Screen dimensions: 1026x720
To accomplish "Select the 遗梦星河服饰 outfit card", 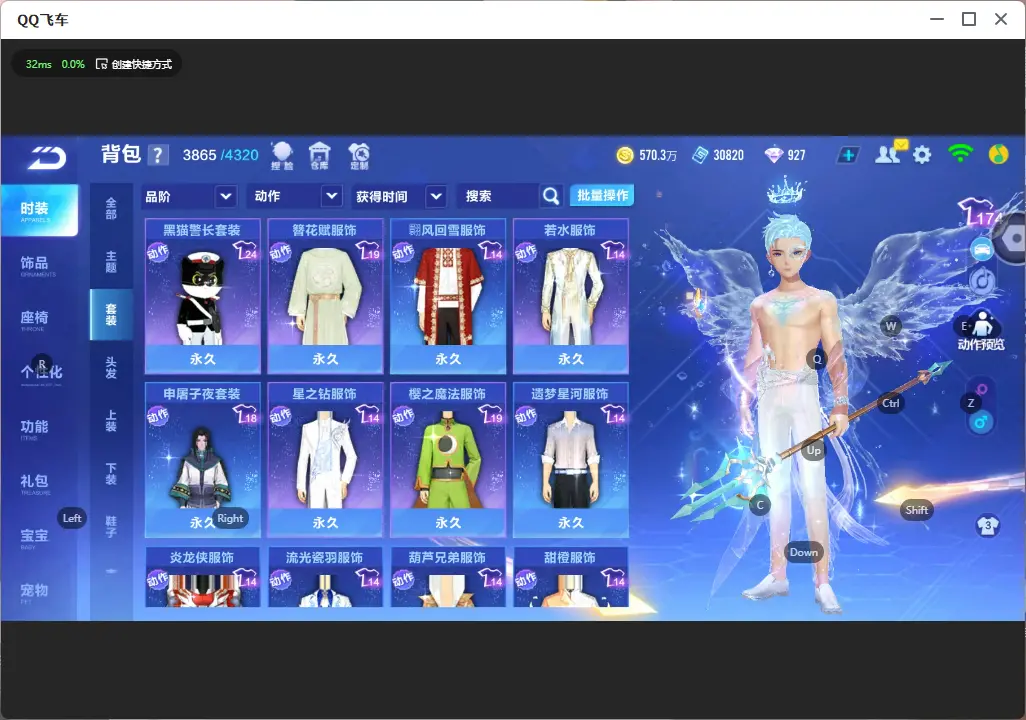I will (x=571, y=459).
